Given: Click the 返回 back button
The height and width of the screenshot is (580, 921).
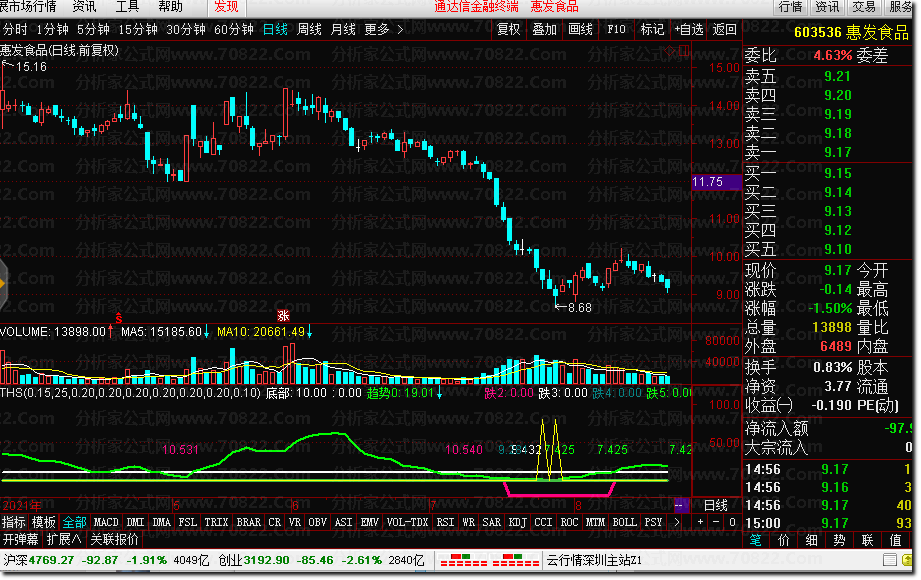Looking at the screenshot, I should (724, 29).
